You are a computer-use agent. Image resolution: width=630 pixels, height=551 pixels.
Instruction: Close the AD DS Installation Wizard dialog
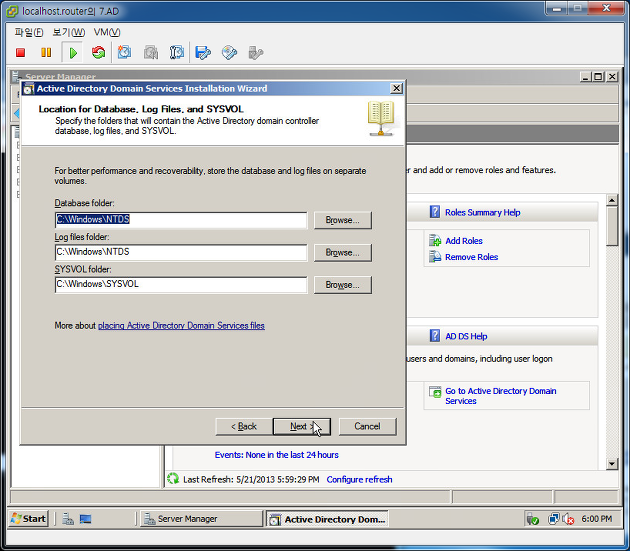[396, 88]
